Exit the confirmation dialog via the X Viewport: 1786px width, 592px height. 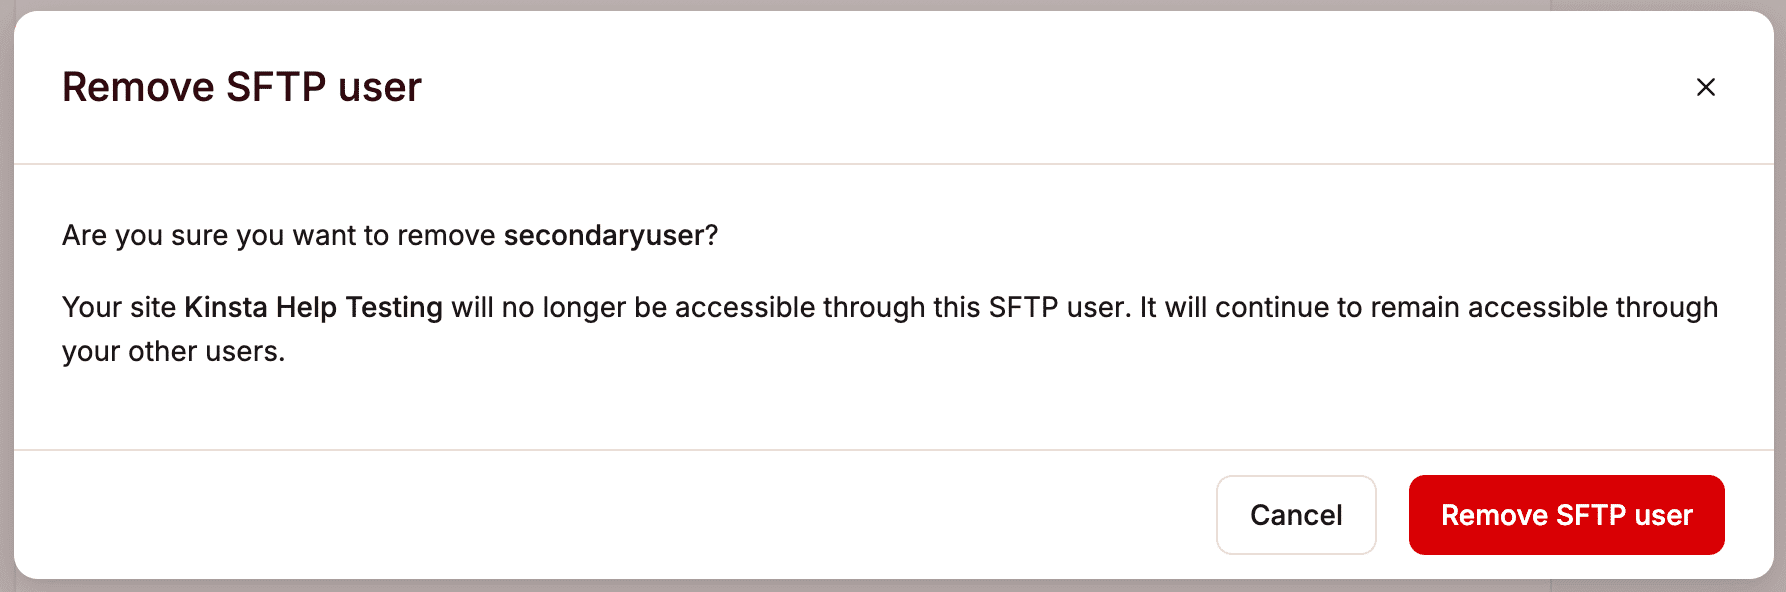[x=1705, y=87]
